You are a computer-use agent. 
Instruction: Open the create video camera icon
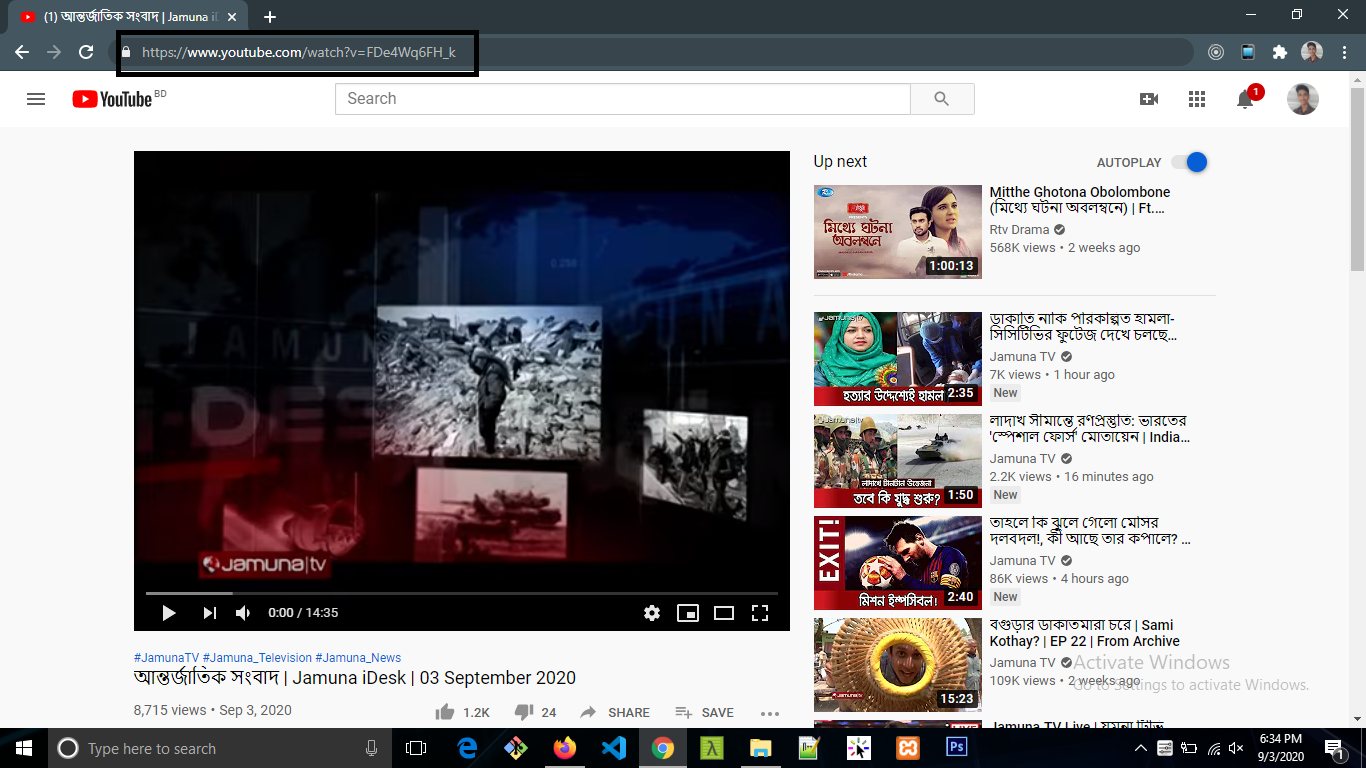tap(1149, 99)
